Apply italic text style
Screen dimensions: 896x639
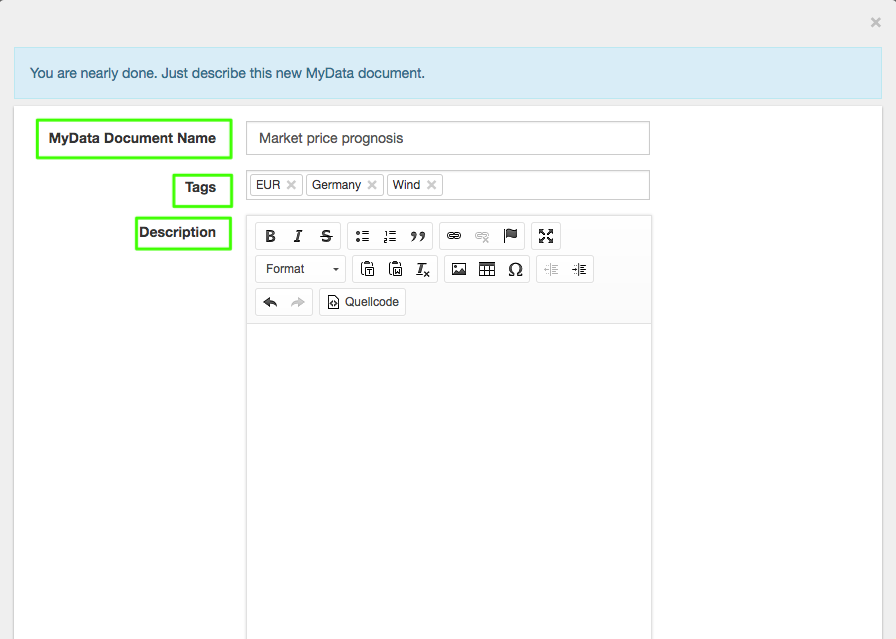298,236
